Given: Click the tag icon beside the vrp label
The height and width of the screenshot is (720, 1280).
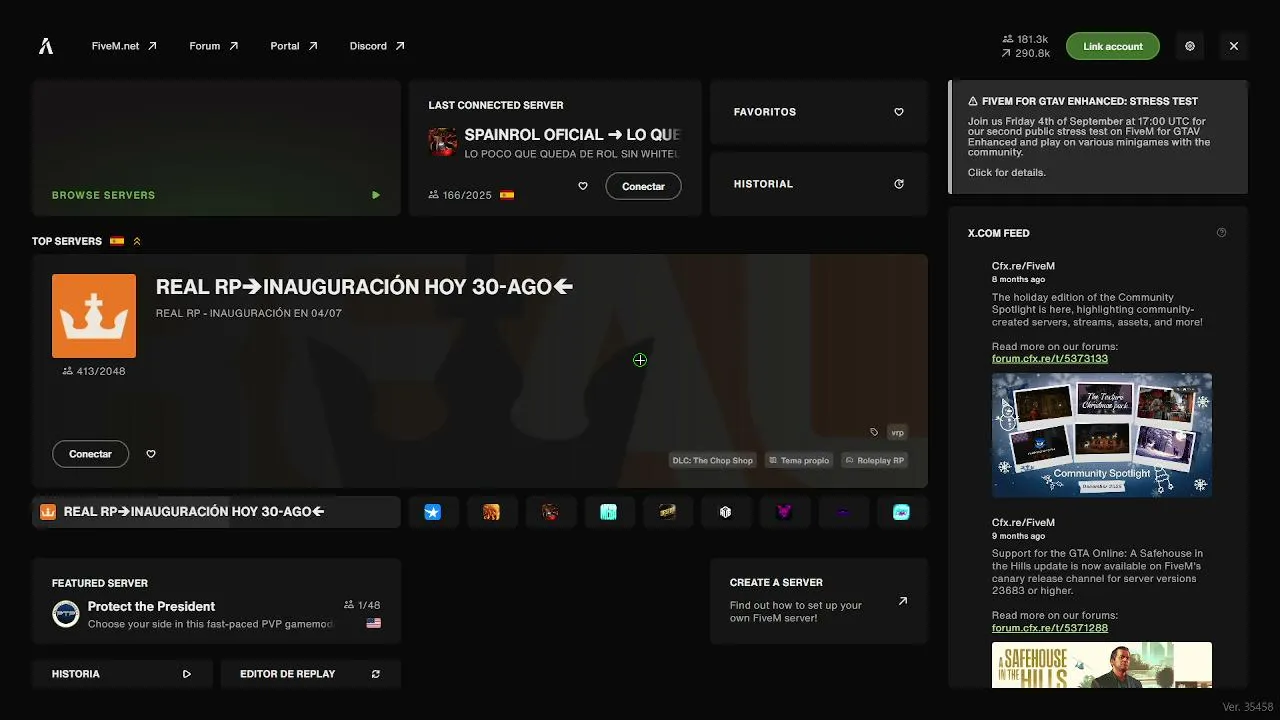Looking at the screenshot, I should (x=874, y=432).
